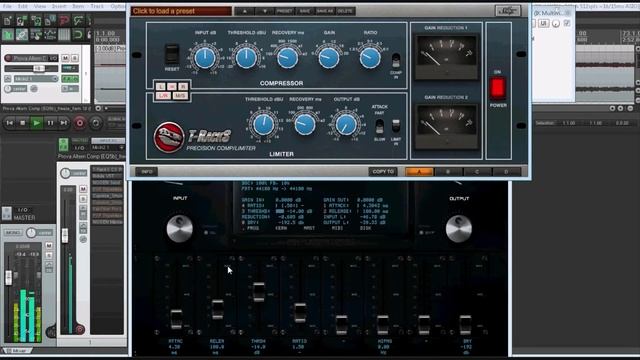This screenshot has width=640, height=360.
Task: Click the DELETE preset button
Action: [x=345, y=11]
